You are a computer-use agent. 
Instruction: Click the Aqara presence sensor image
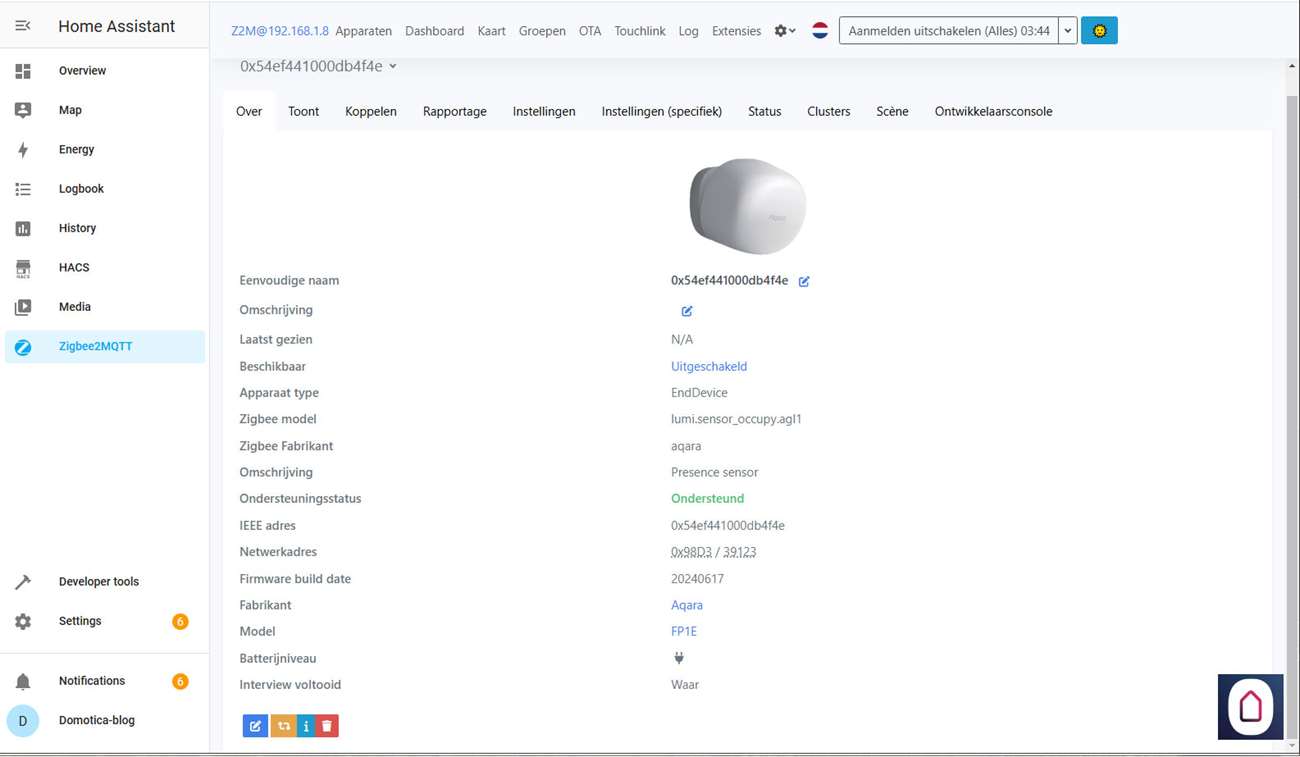click(x=747, y=205)
